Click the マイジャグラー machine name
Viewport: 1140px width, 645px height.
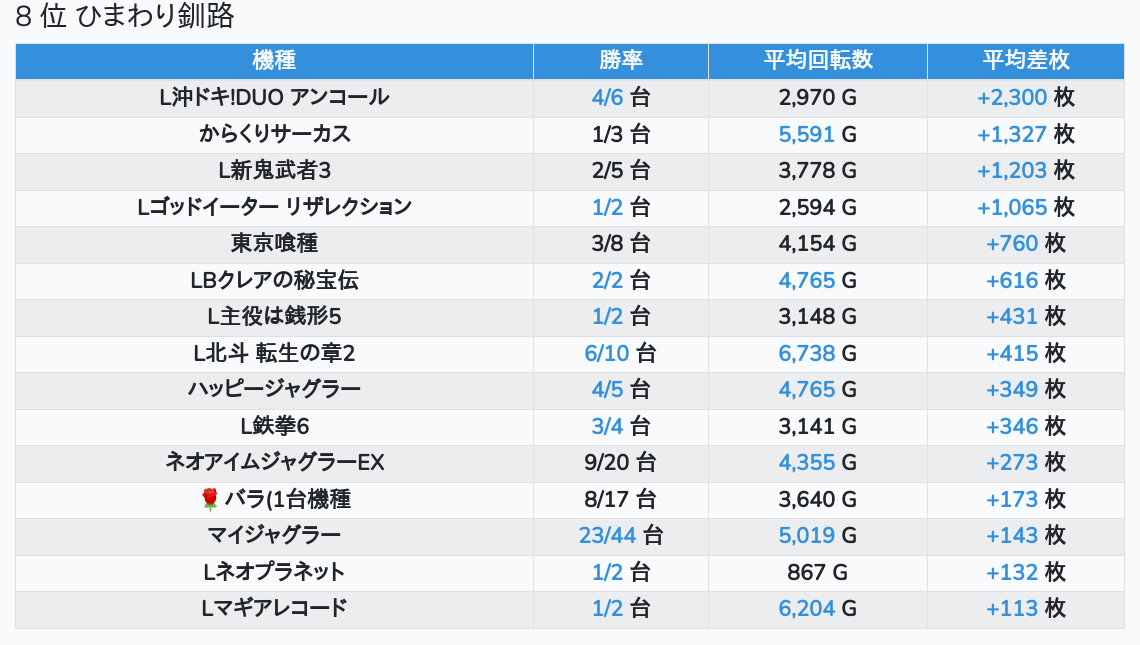tap(274, 535)
